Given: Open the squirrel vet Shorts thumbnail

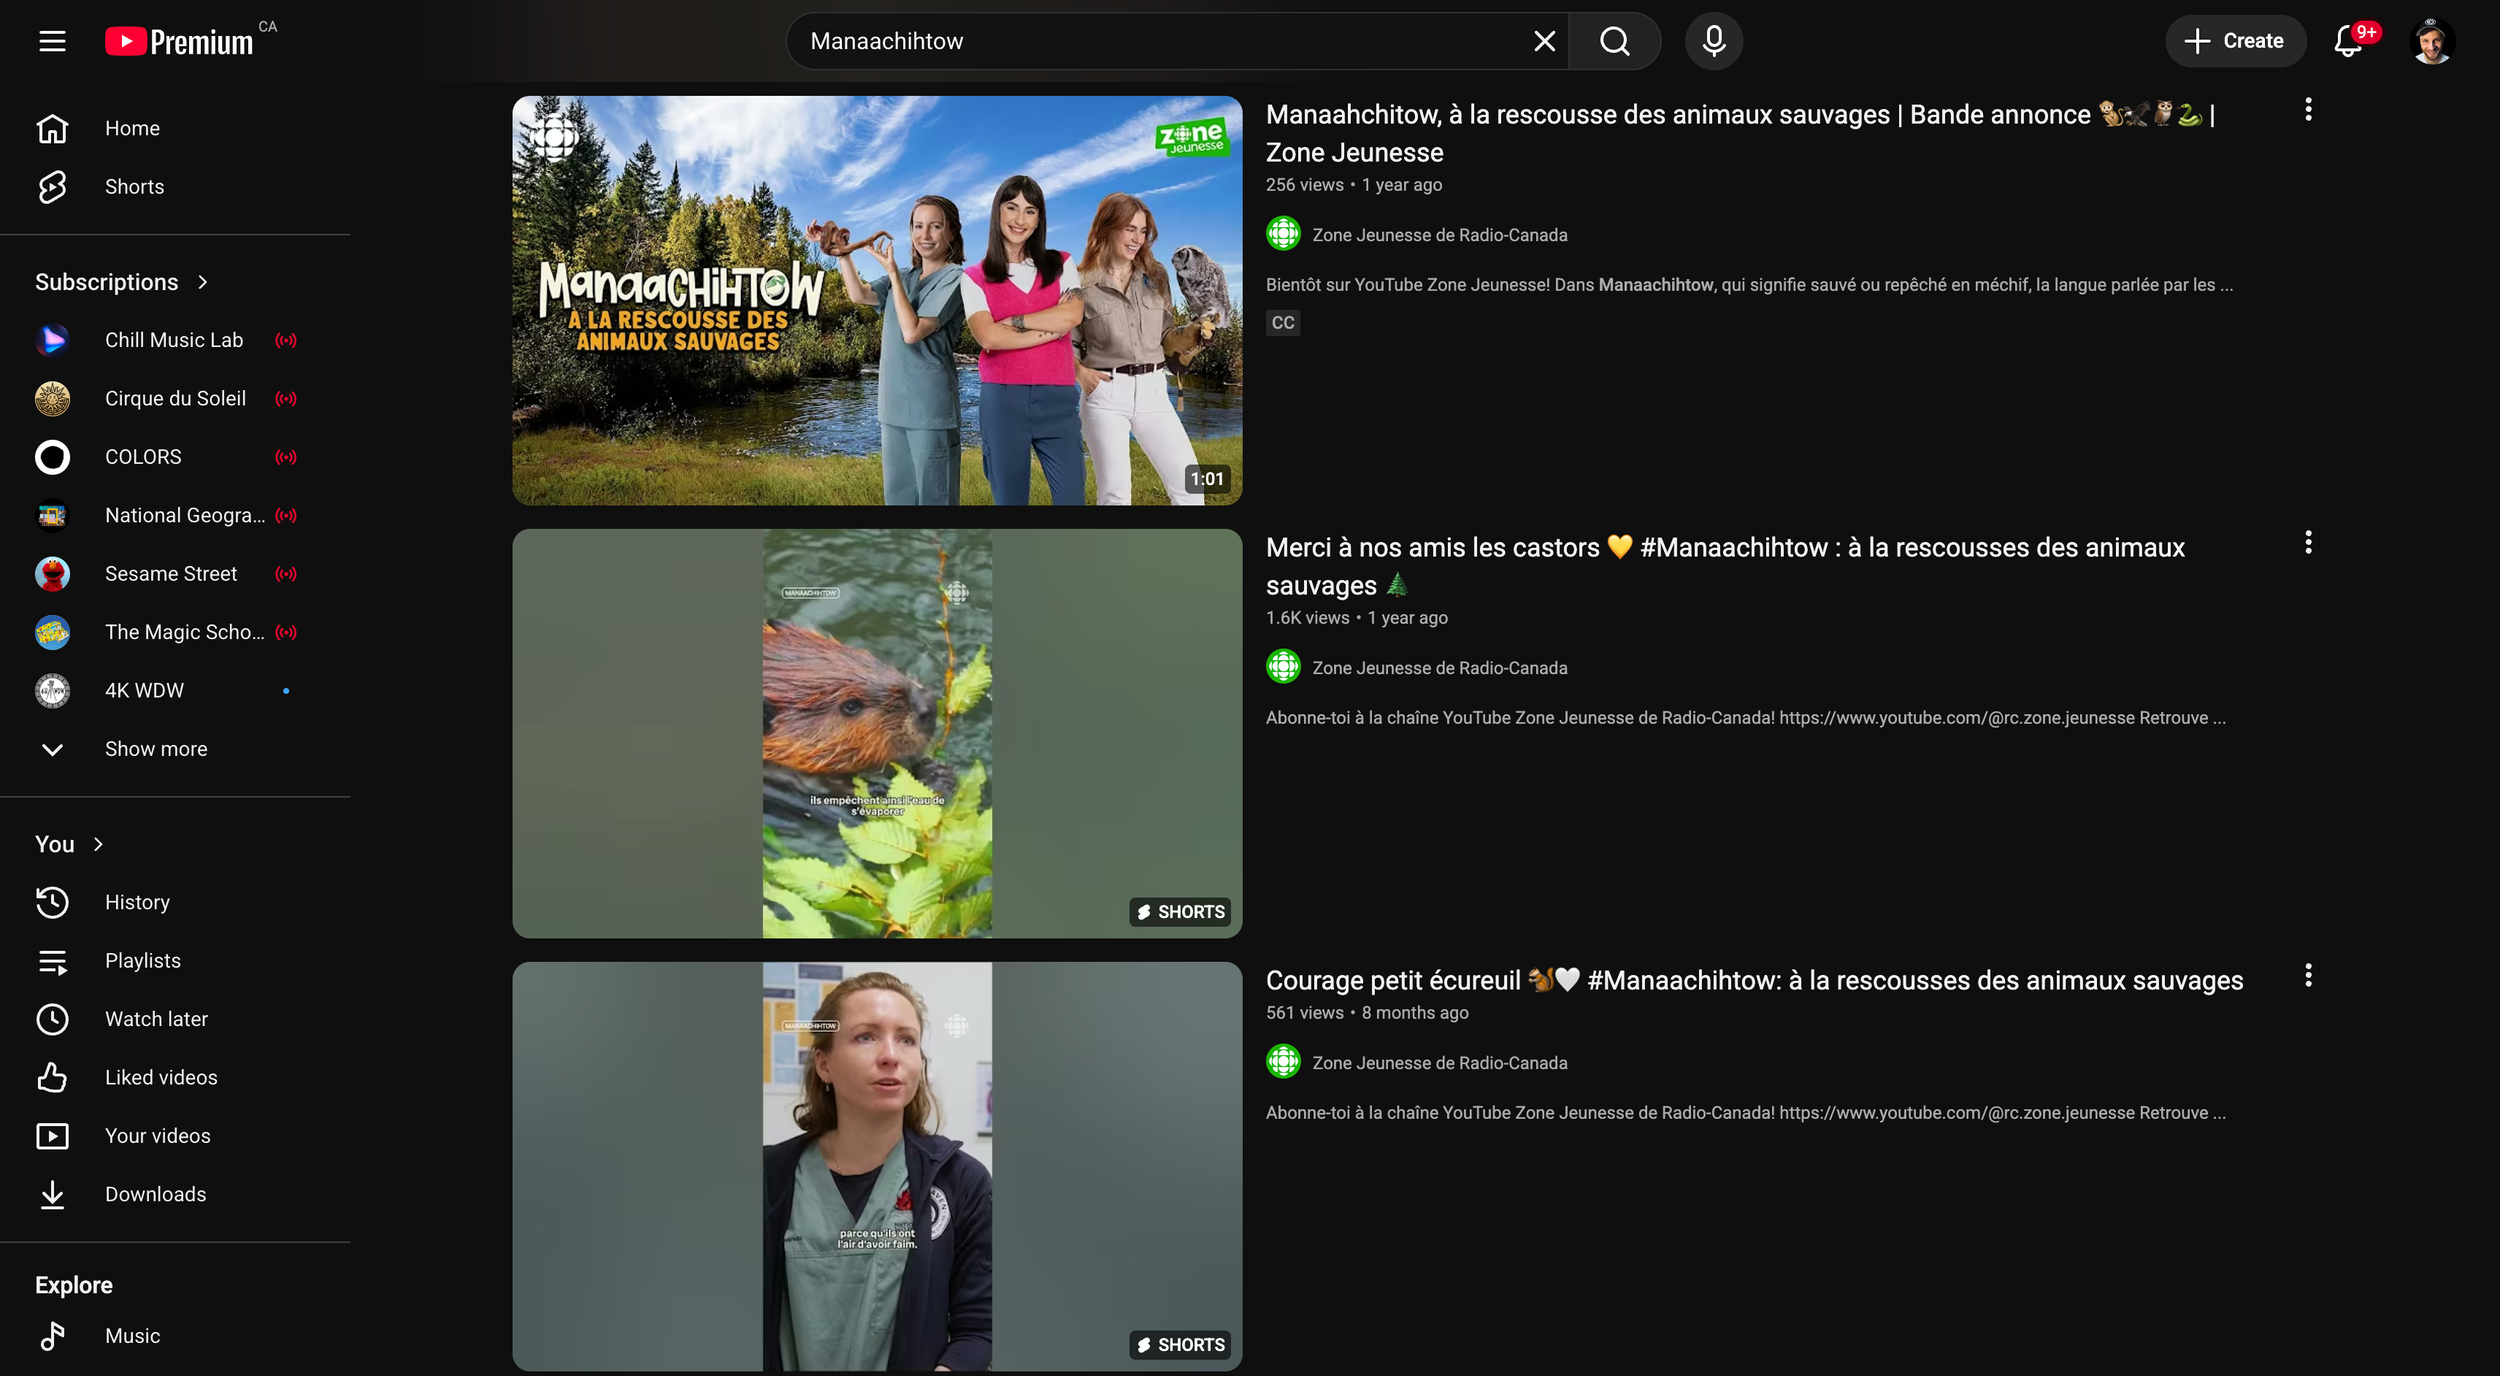Looking at the screenshot, I should [x=877, y=1166].
